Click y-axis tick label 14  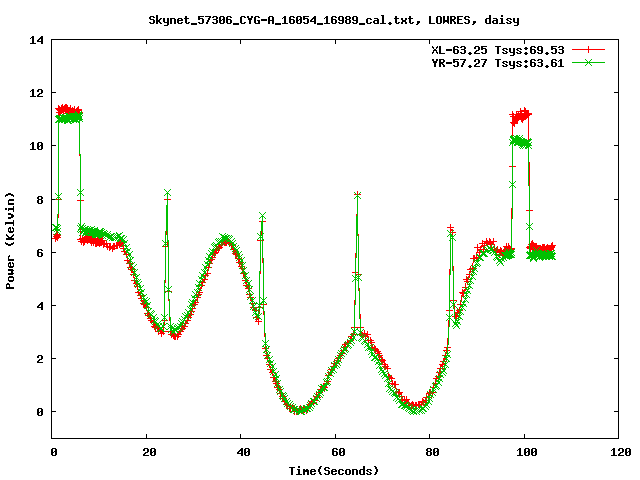tap(36, 40)
